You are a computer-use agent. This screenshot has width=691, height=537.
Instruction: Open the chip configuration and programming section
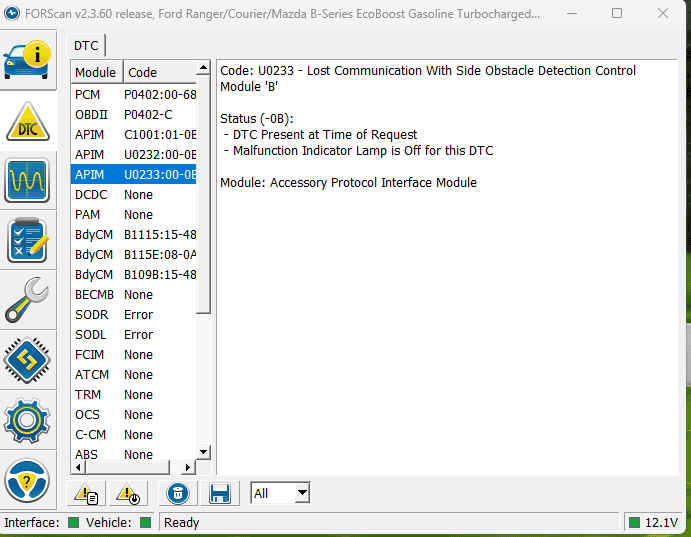(x=27, y=360)
